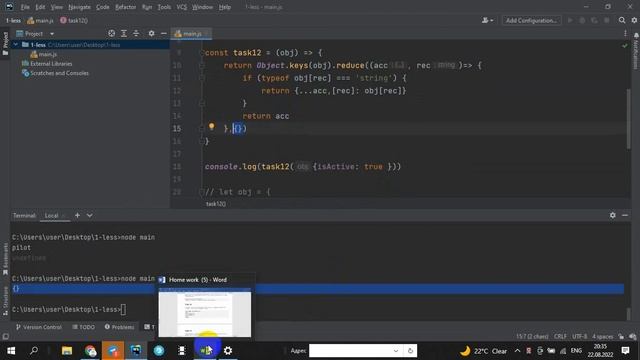Open the Tools menu
The image size is (640, 360).
164,7
